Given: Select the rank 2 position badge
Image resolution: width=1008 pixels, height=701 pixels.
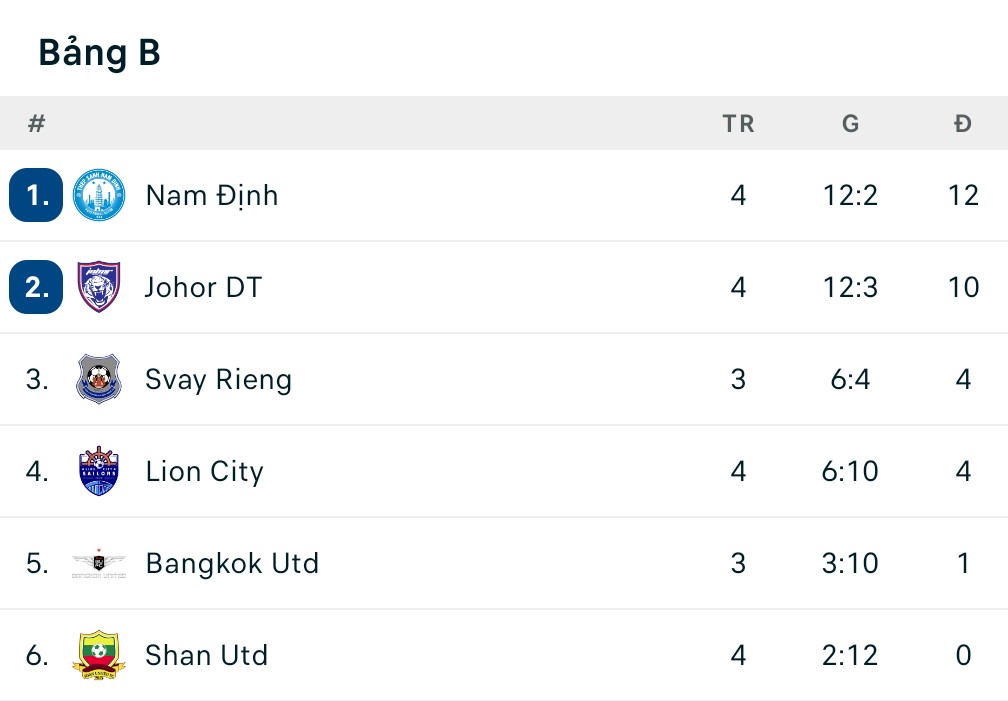Looking at the screenshot, I should click(36, 287).
